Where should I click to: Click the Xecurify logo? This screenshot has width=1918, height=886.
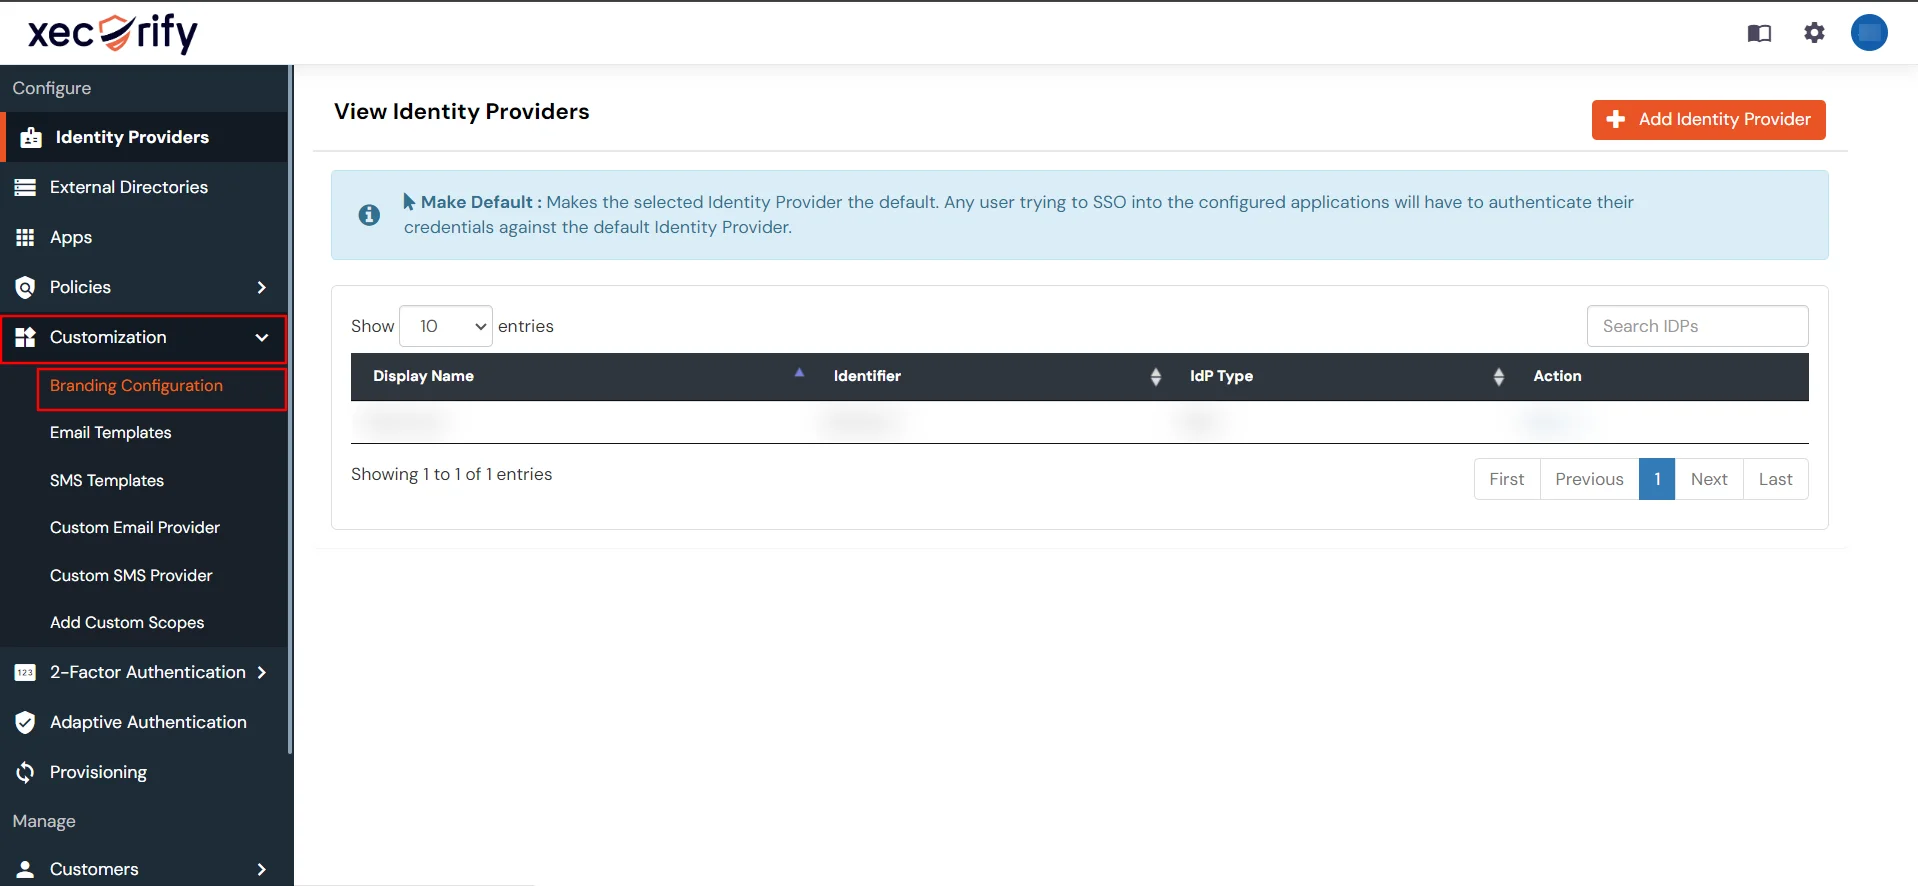[x=112, y=33]
